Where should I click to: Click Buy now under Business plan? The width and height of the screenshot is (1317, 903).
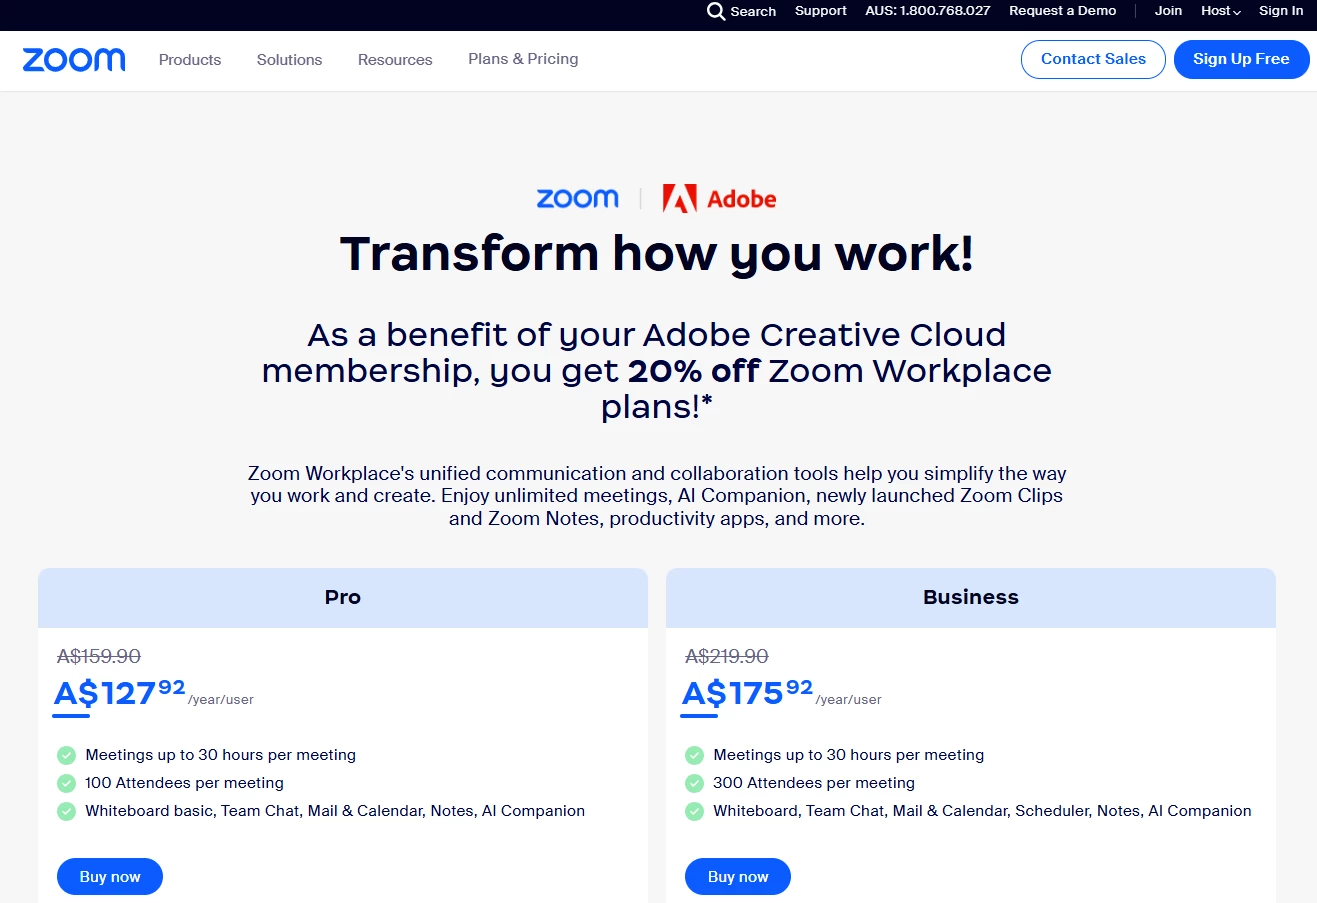click(738, 877)
